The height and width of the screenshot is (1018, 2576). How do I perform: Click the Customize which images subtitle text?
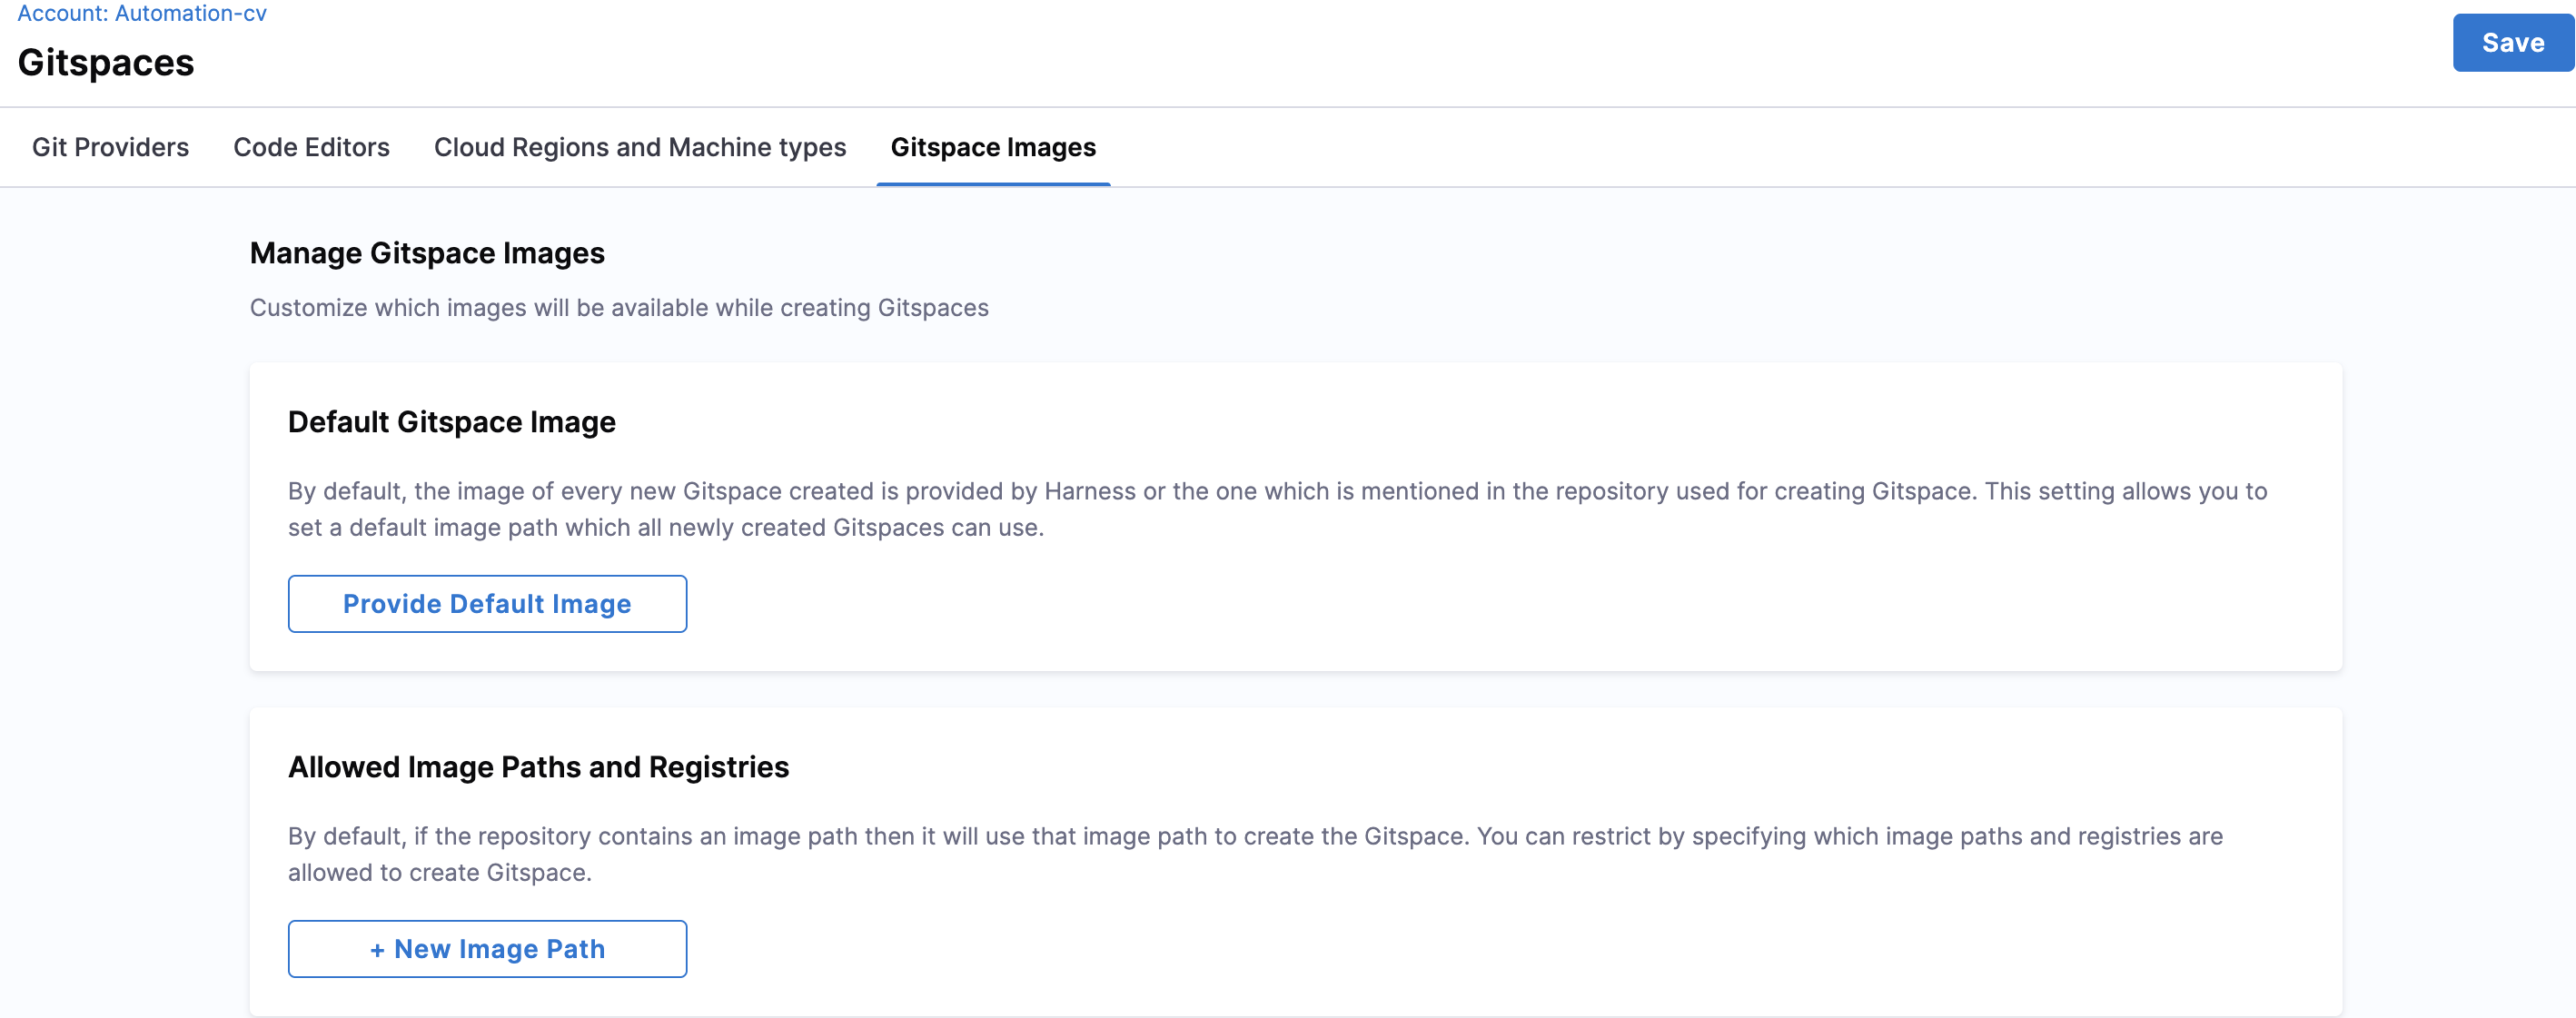(618, 308)
